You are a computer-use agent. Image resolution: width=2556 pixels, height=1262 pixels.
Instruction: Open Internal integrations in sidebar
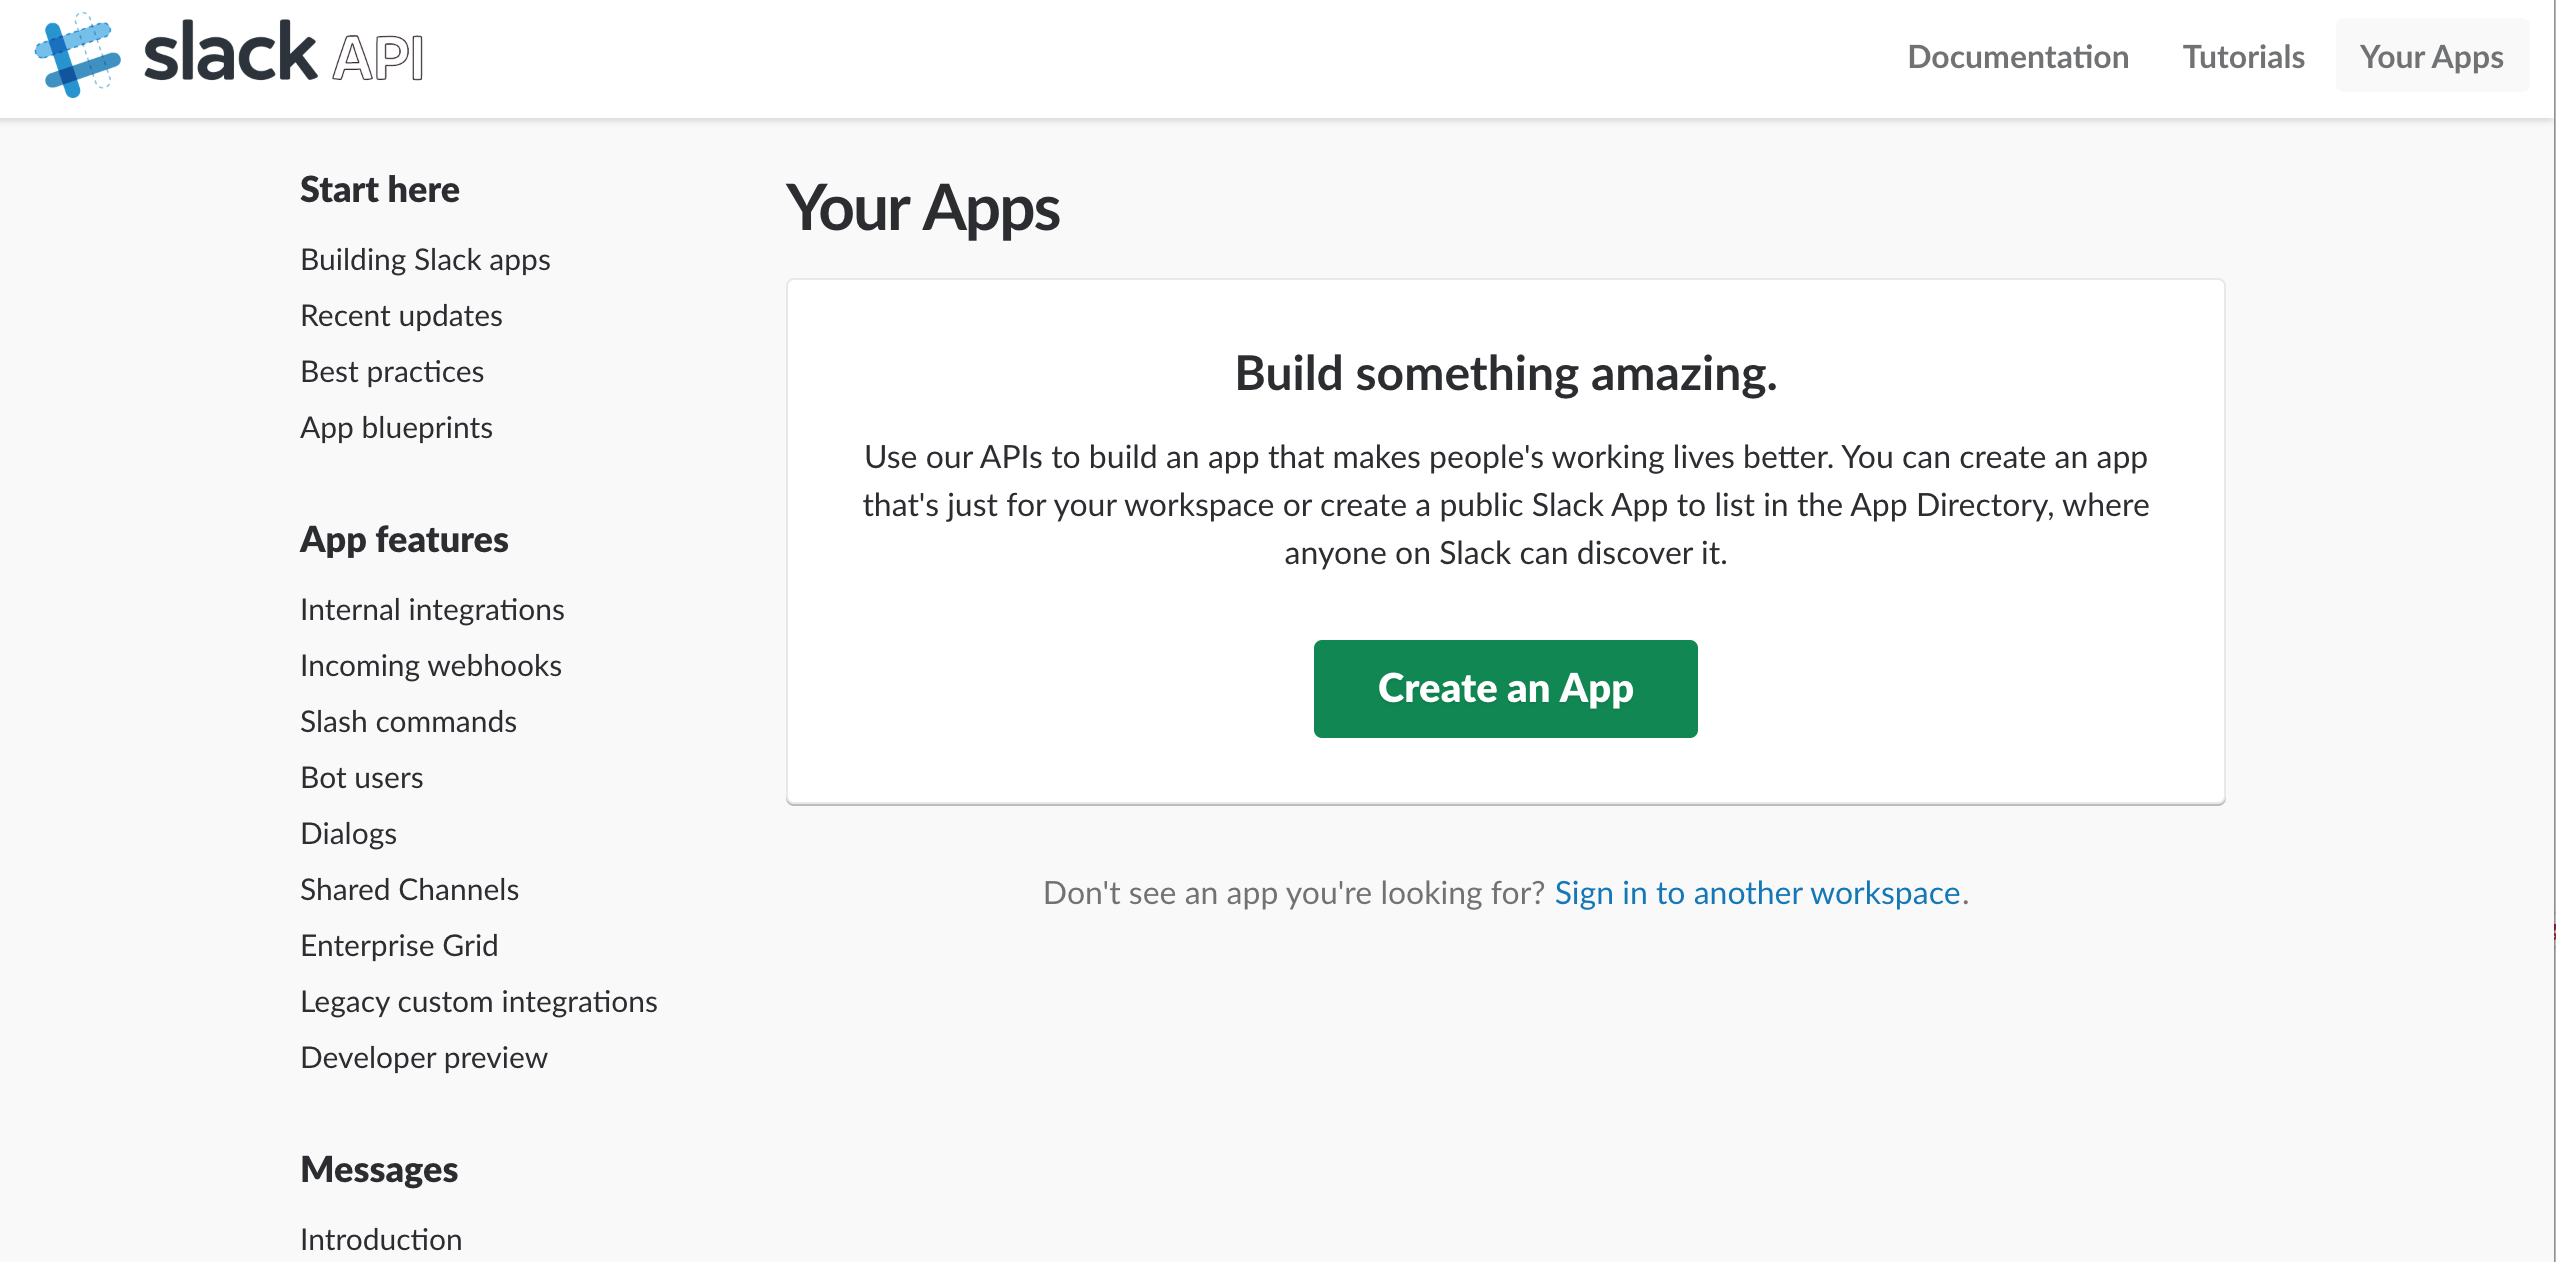[x=432, y=609]
